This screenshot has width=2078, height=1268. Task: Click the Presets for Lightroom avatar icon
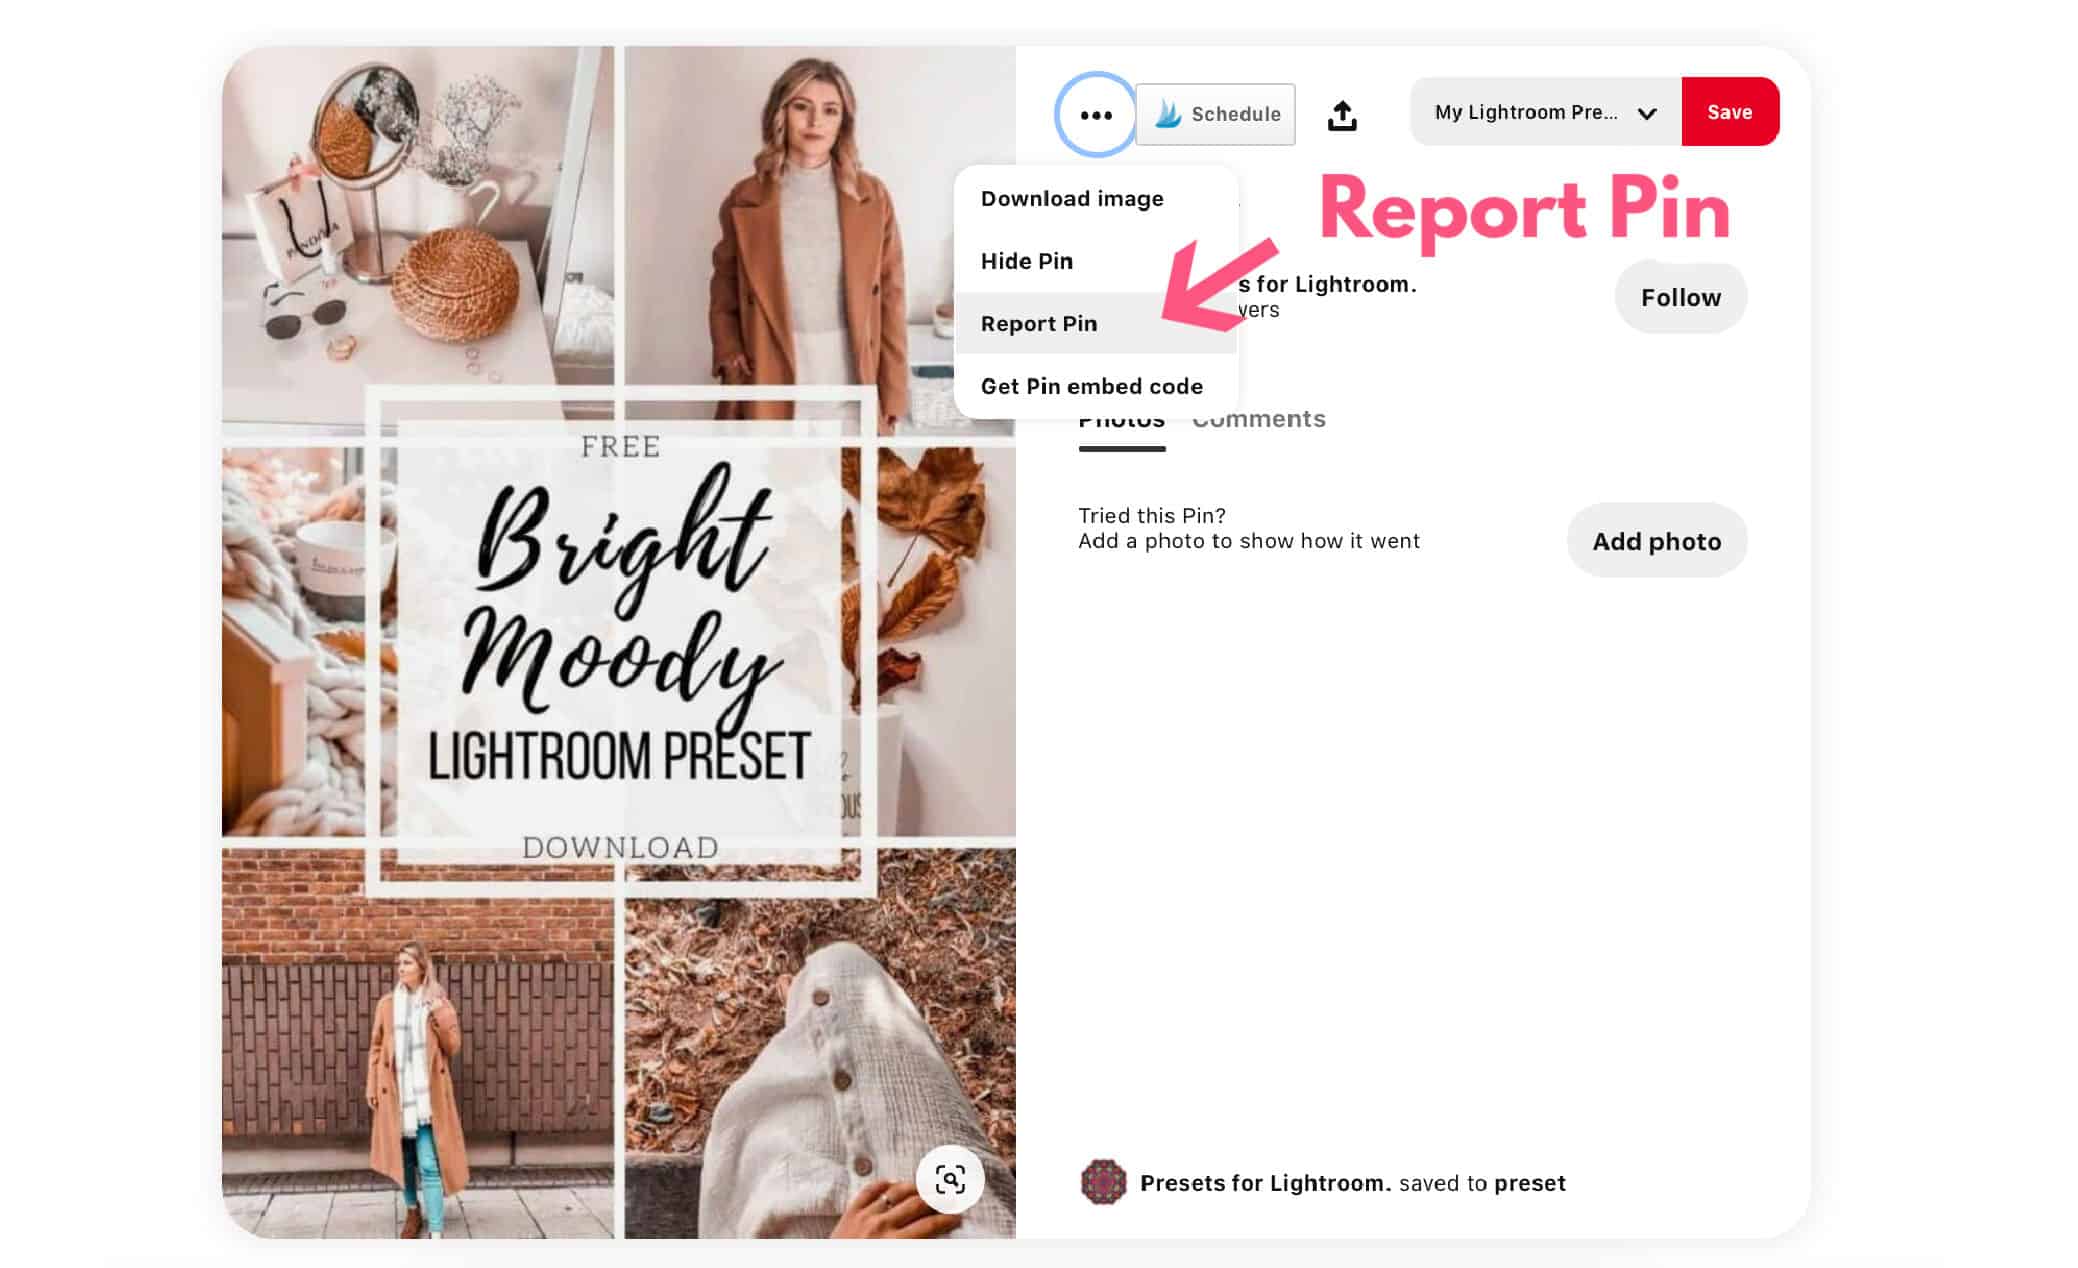click(x=1103, y=1183)
